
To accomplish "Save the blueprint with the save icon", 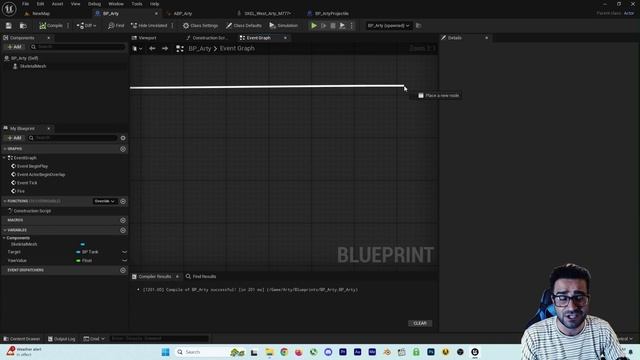I will pyautogui.click(x=9, y=26).
